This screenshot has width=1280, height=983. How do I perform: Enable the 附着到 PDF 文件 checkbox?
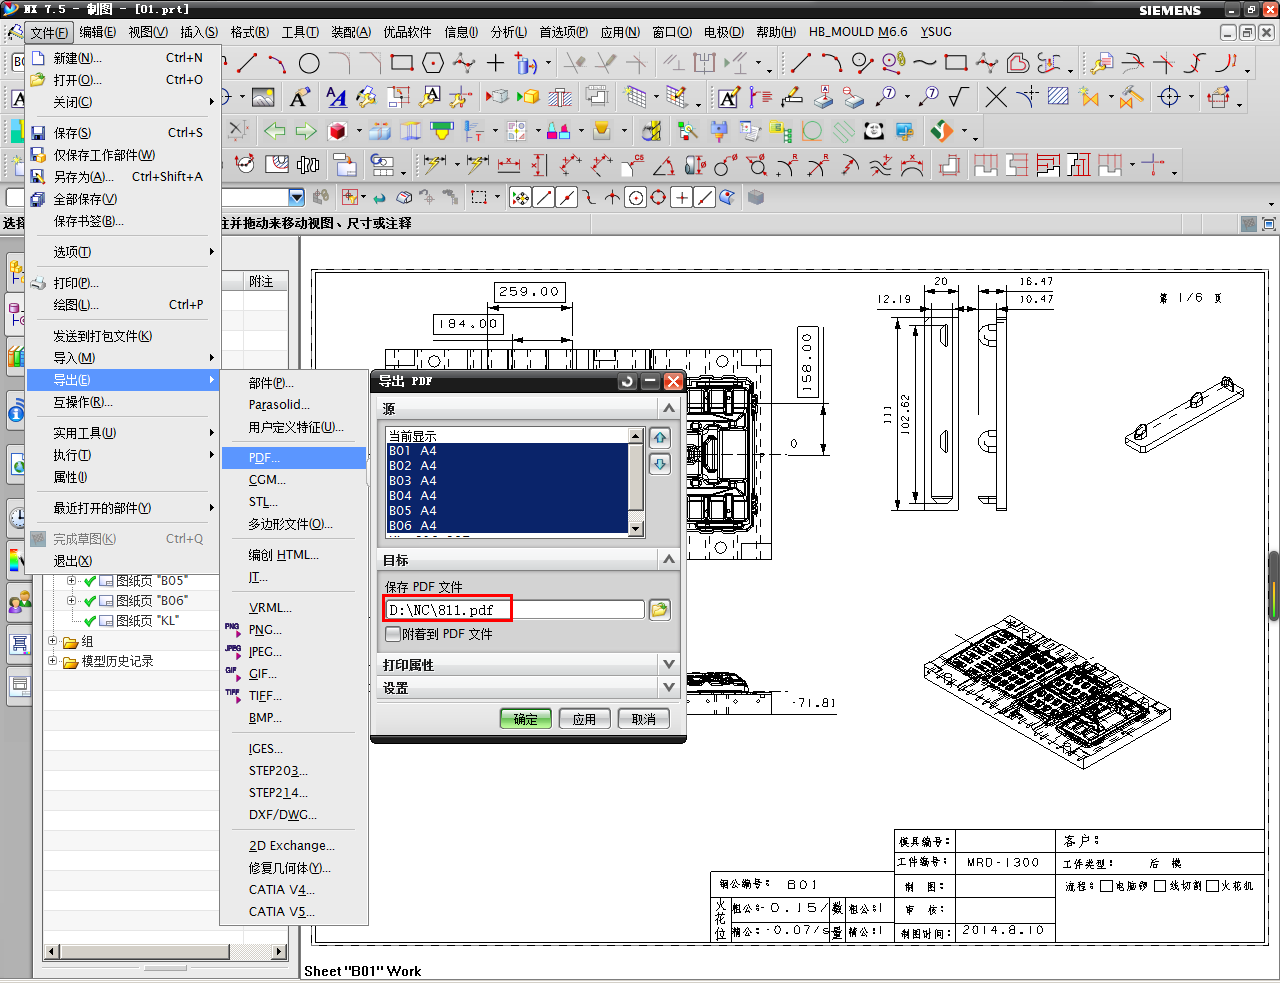393,635
